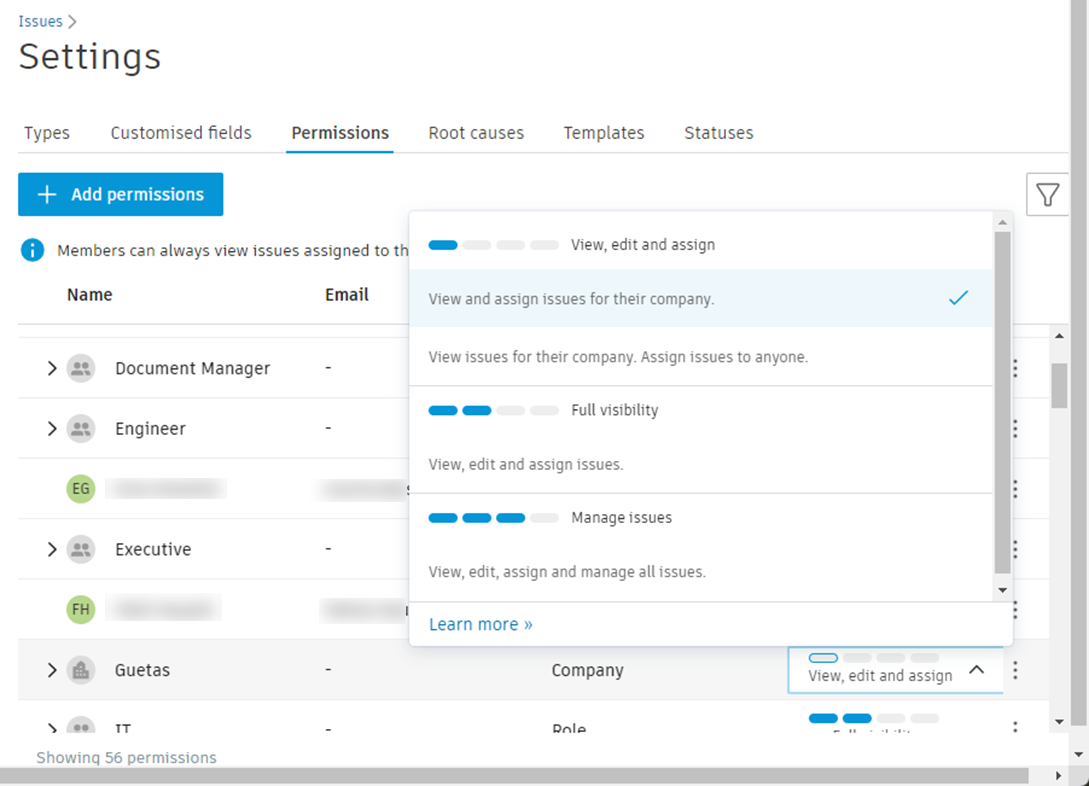Open more options for Document Manager row
Screen dimensions: 1089x786
1015,368
